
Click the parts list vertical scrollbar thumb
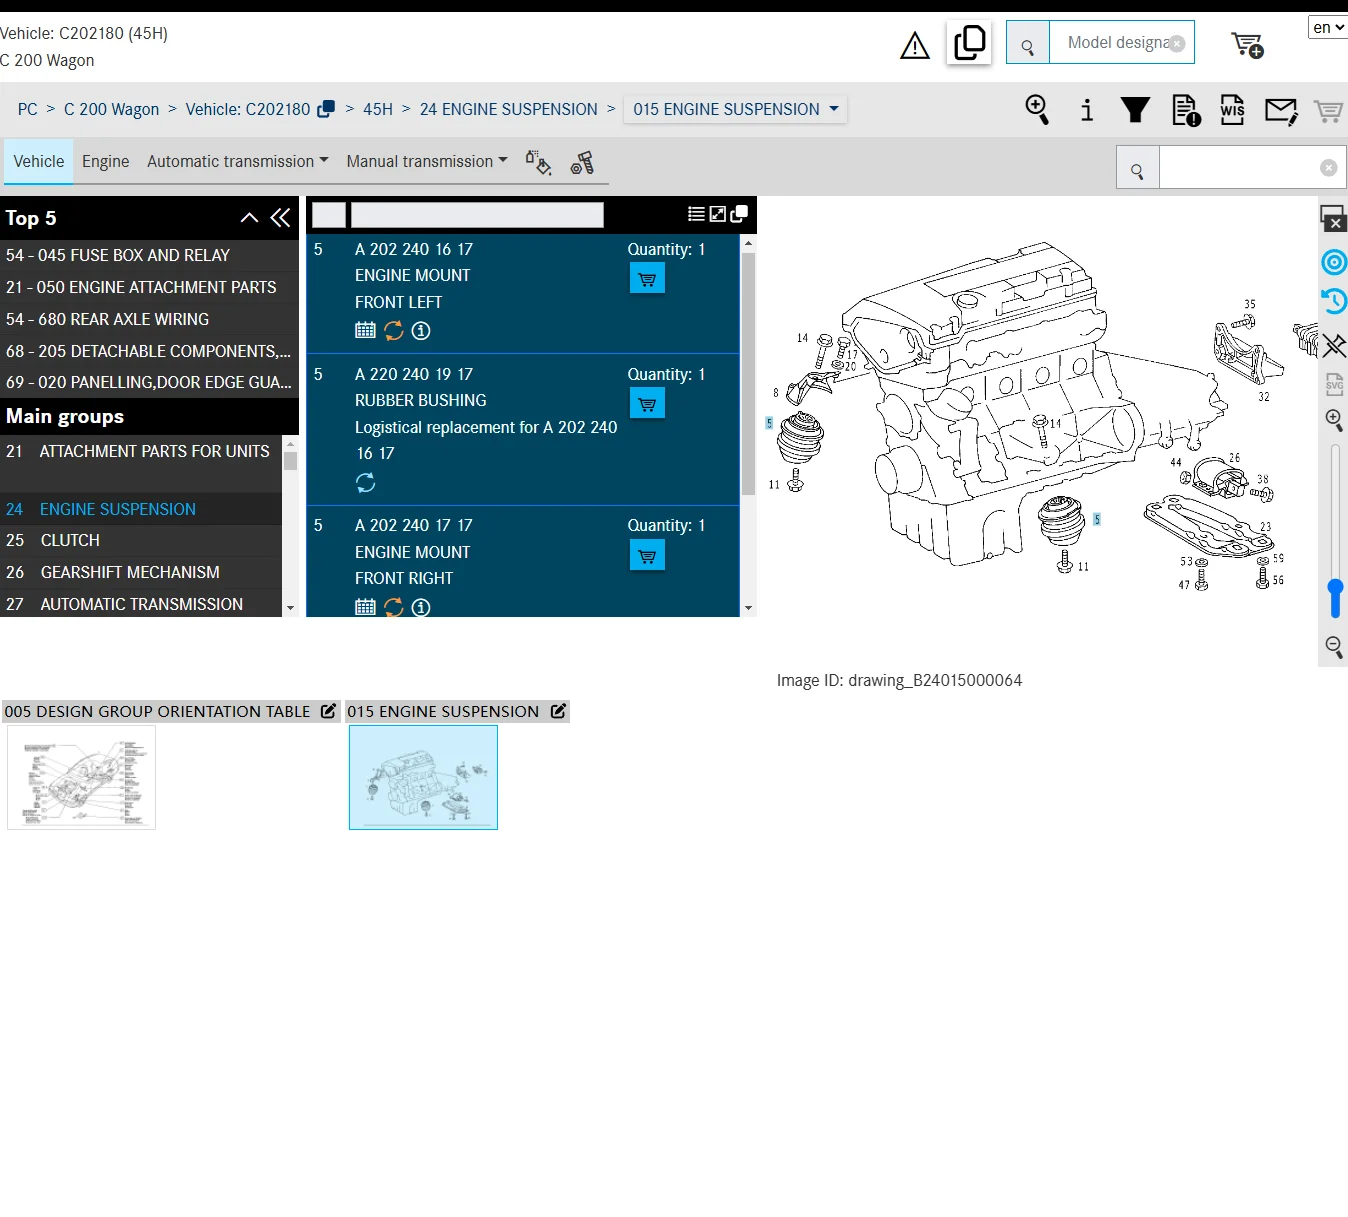748,374
